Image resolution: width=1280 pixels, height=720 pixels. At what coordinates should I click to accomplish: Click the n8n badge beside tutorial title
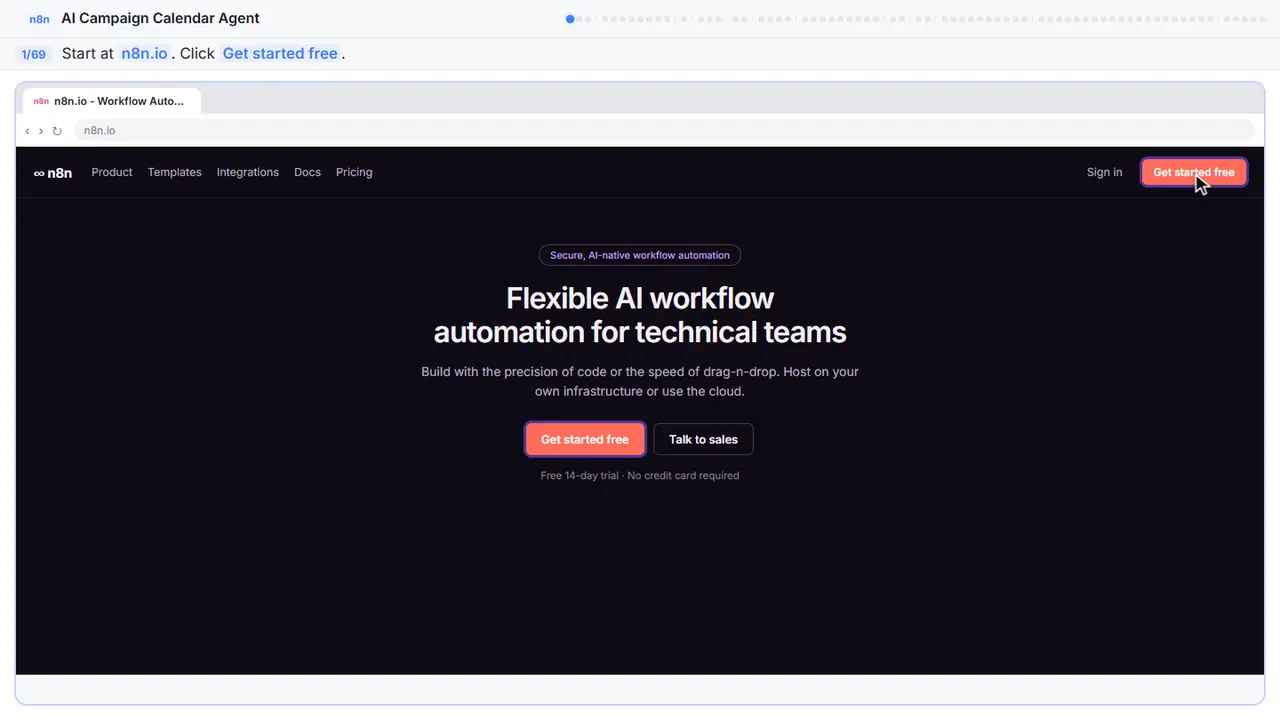(x=39, y=19)
